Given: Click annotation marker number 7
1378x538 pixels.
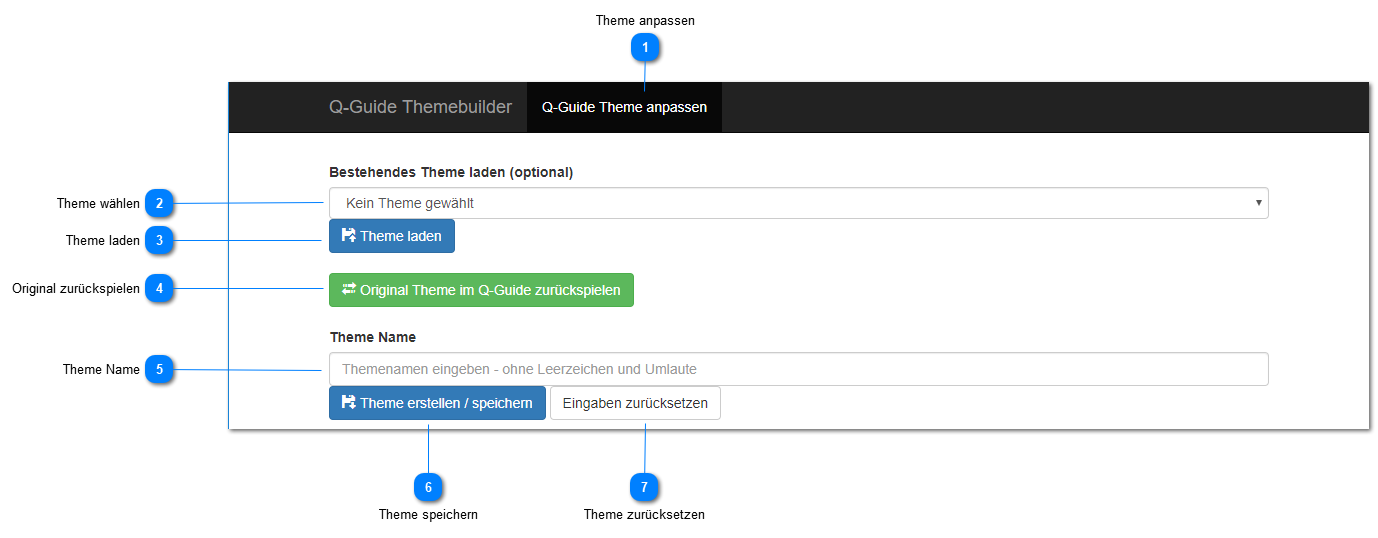Looking at the screenshot, I should [x=645, y=487].
